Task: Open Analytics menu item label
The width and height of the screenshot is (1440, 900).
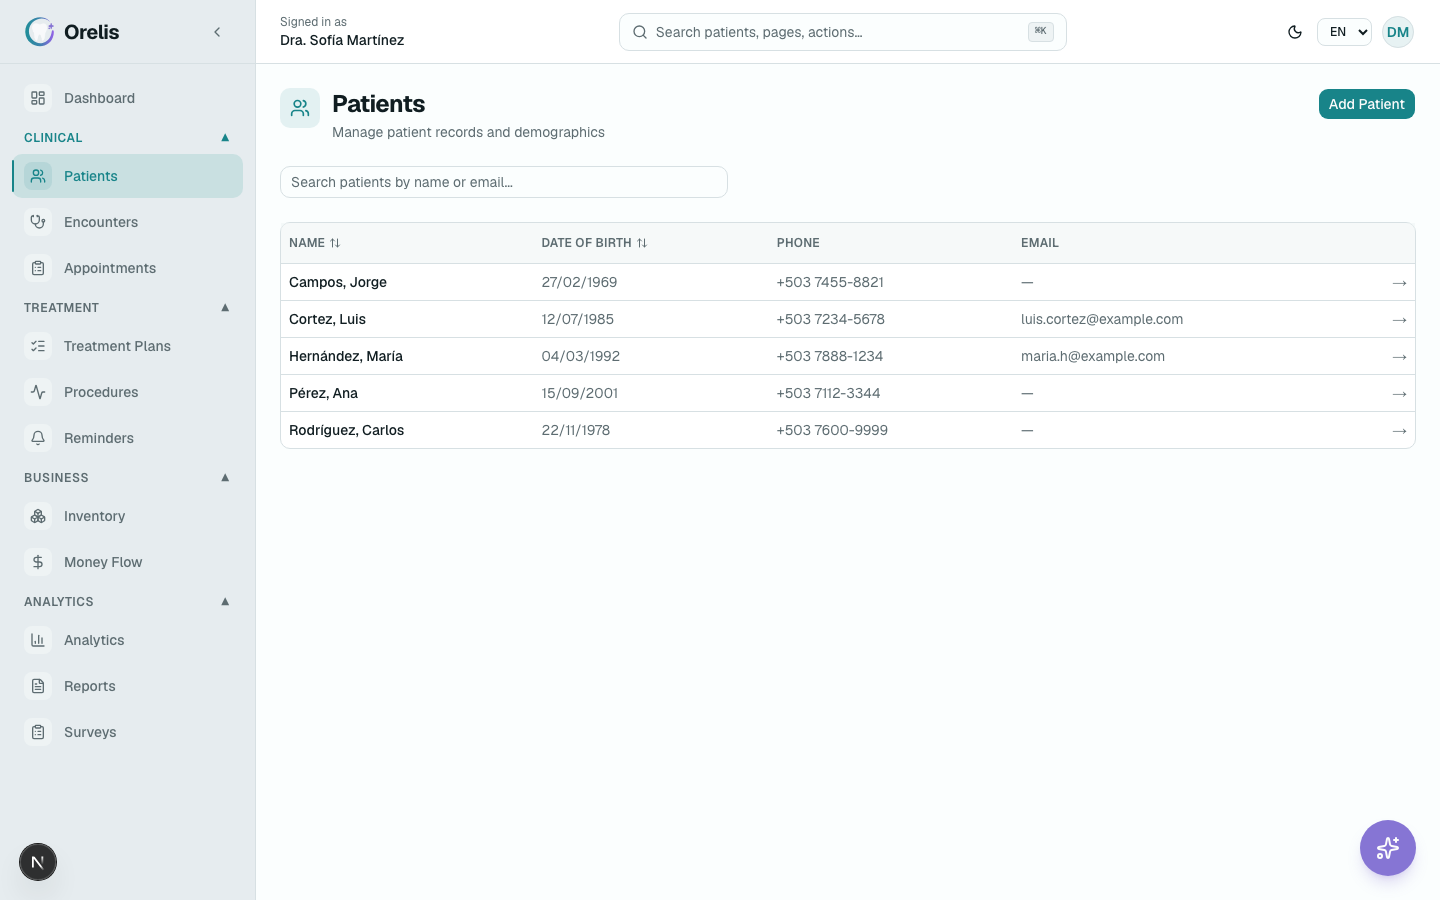Action: tap(94, 640)
